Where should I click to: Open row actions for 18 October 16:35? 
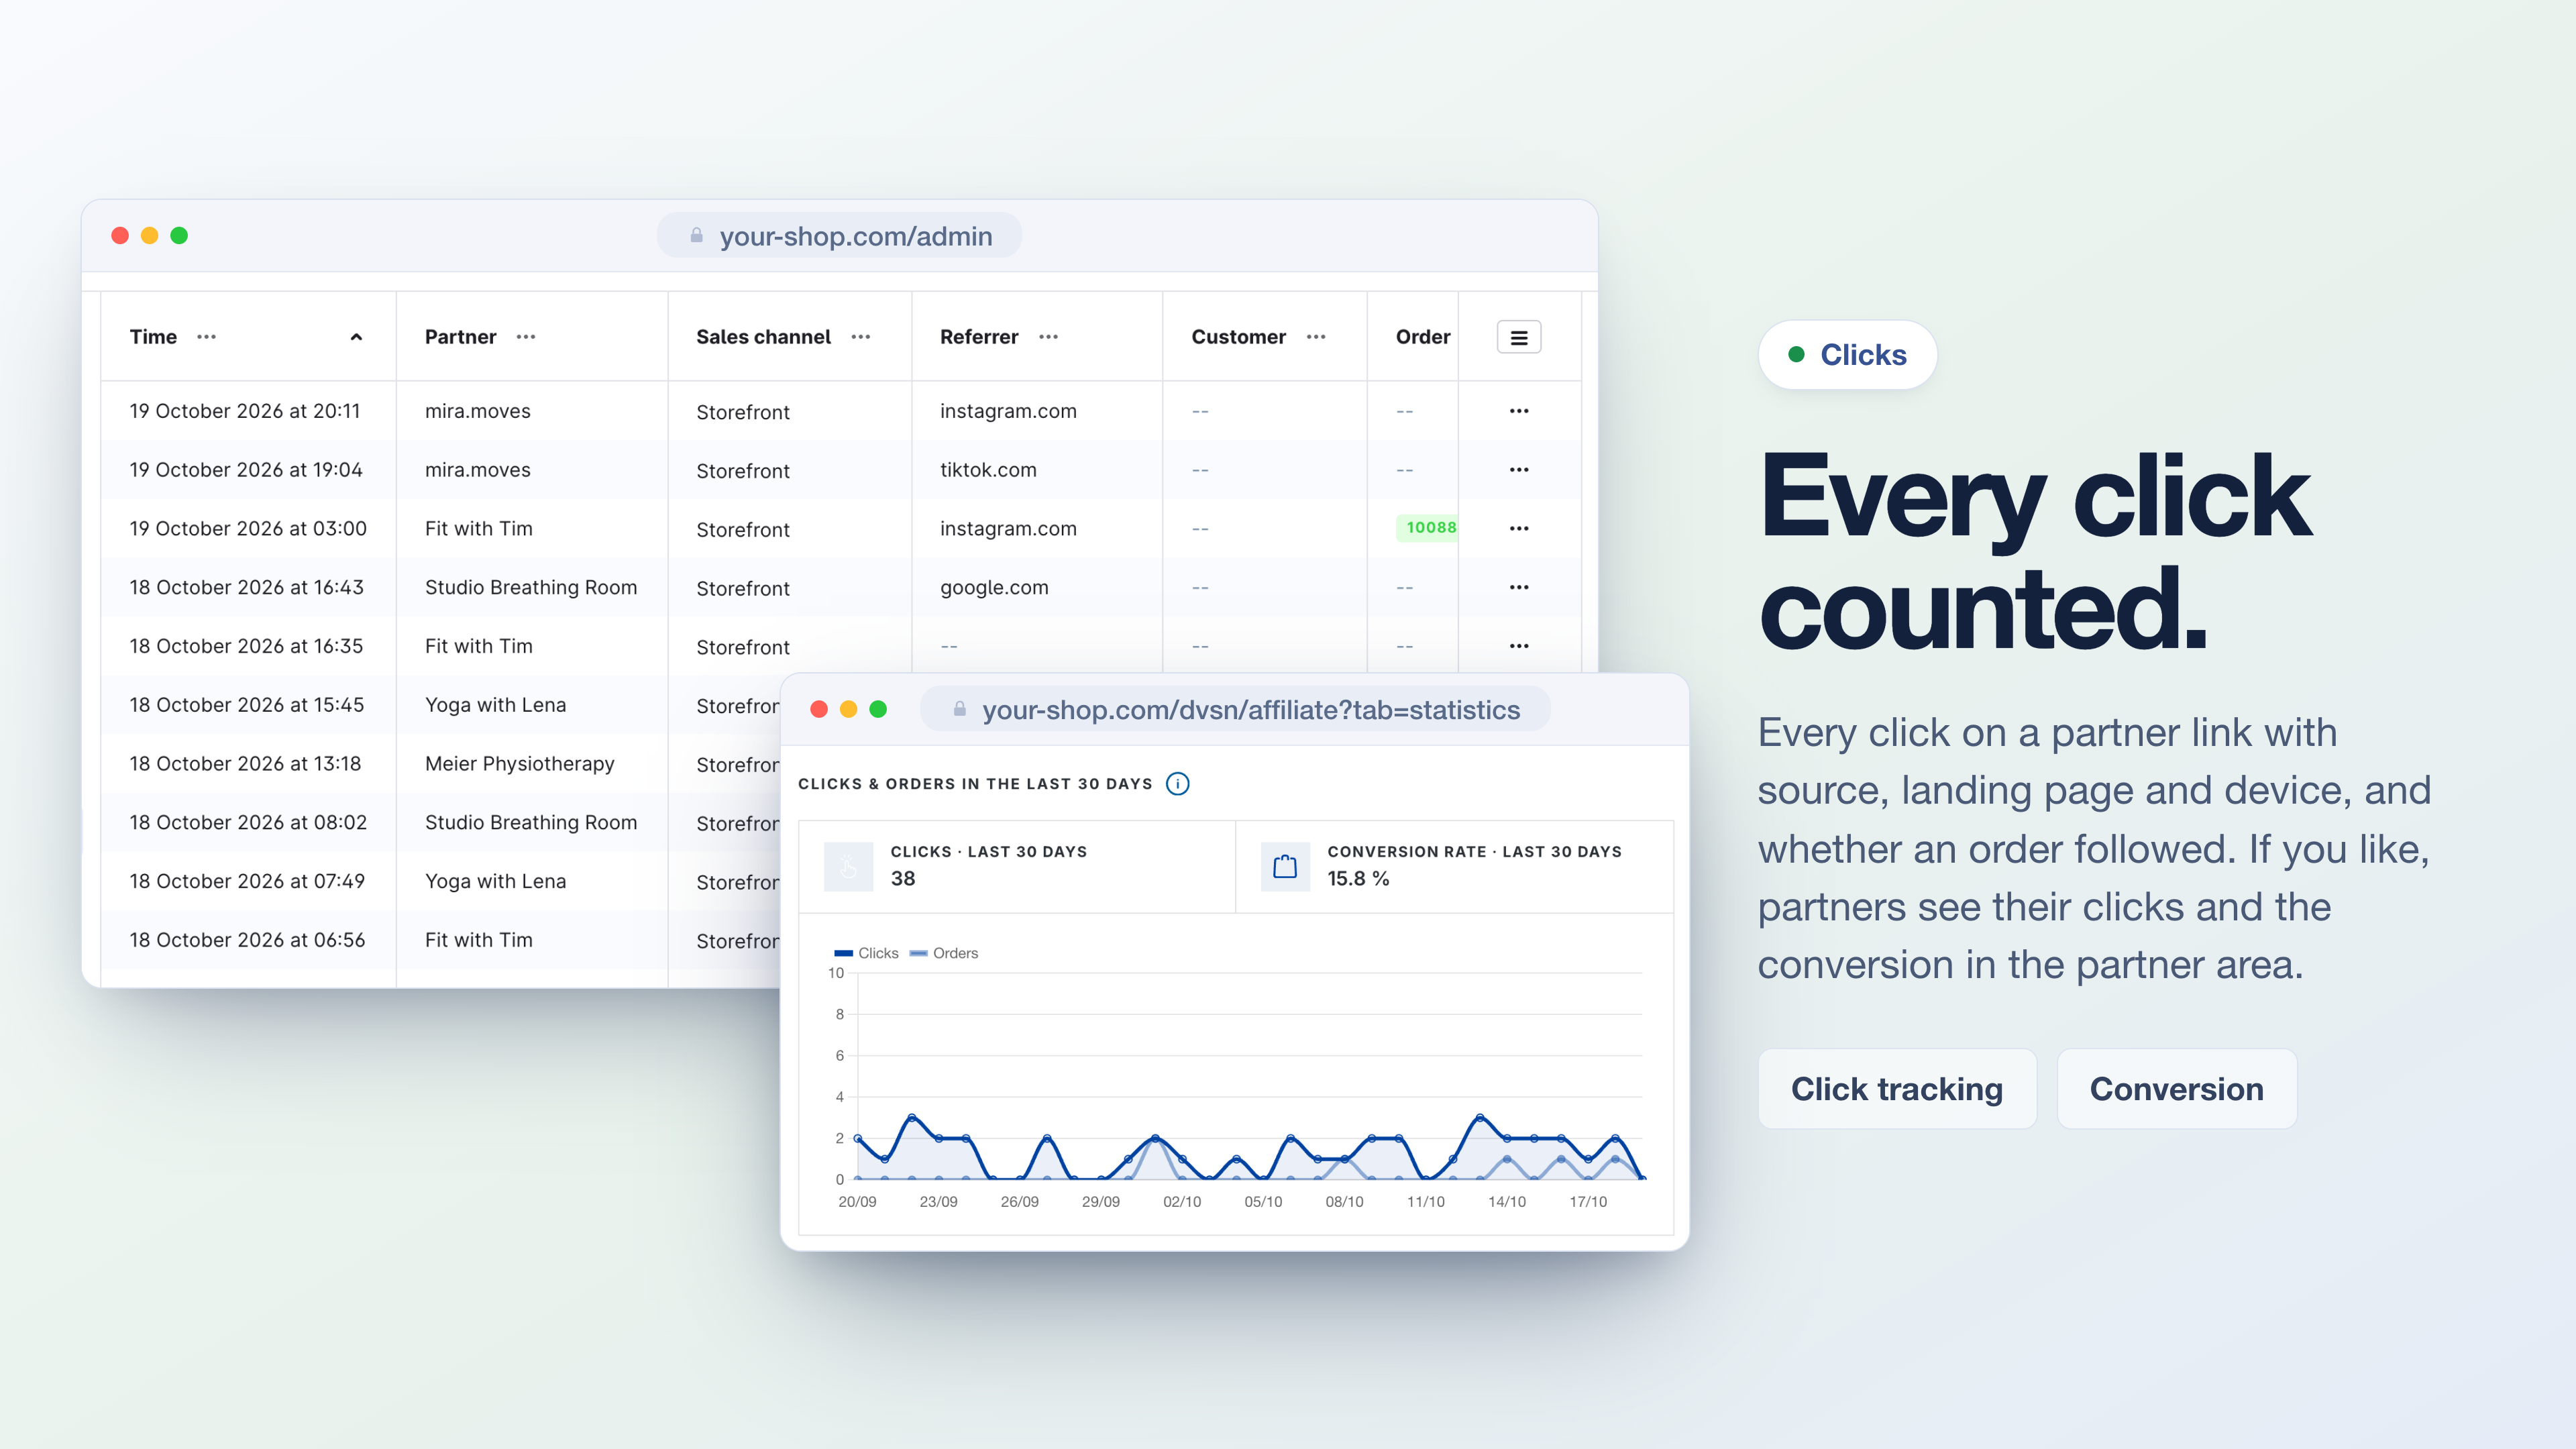(1519, 646)
